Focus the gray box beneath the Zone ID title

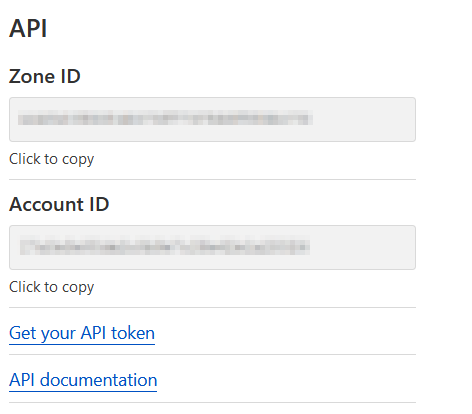click(212, 119)
